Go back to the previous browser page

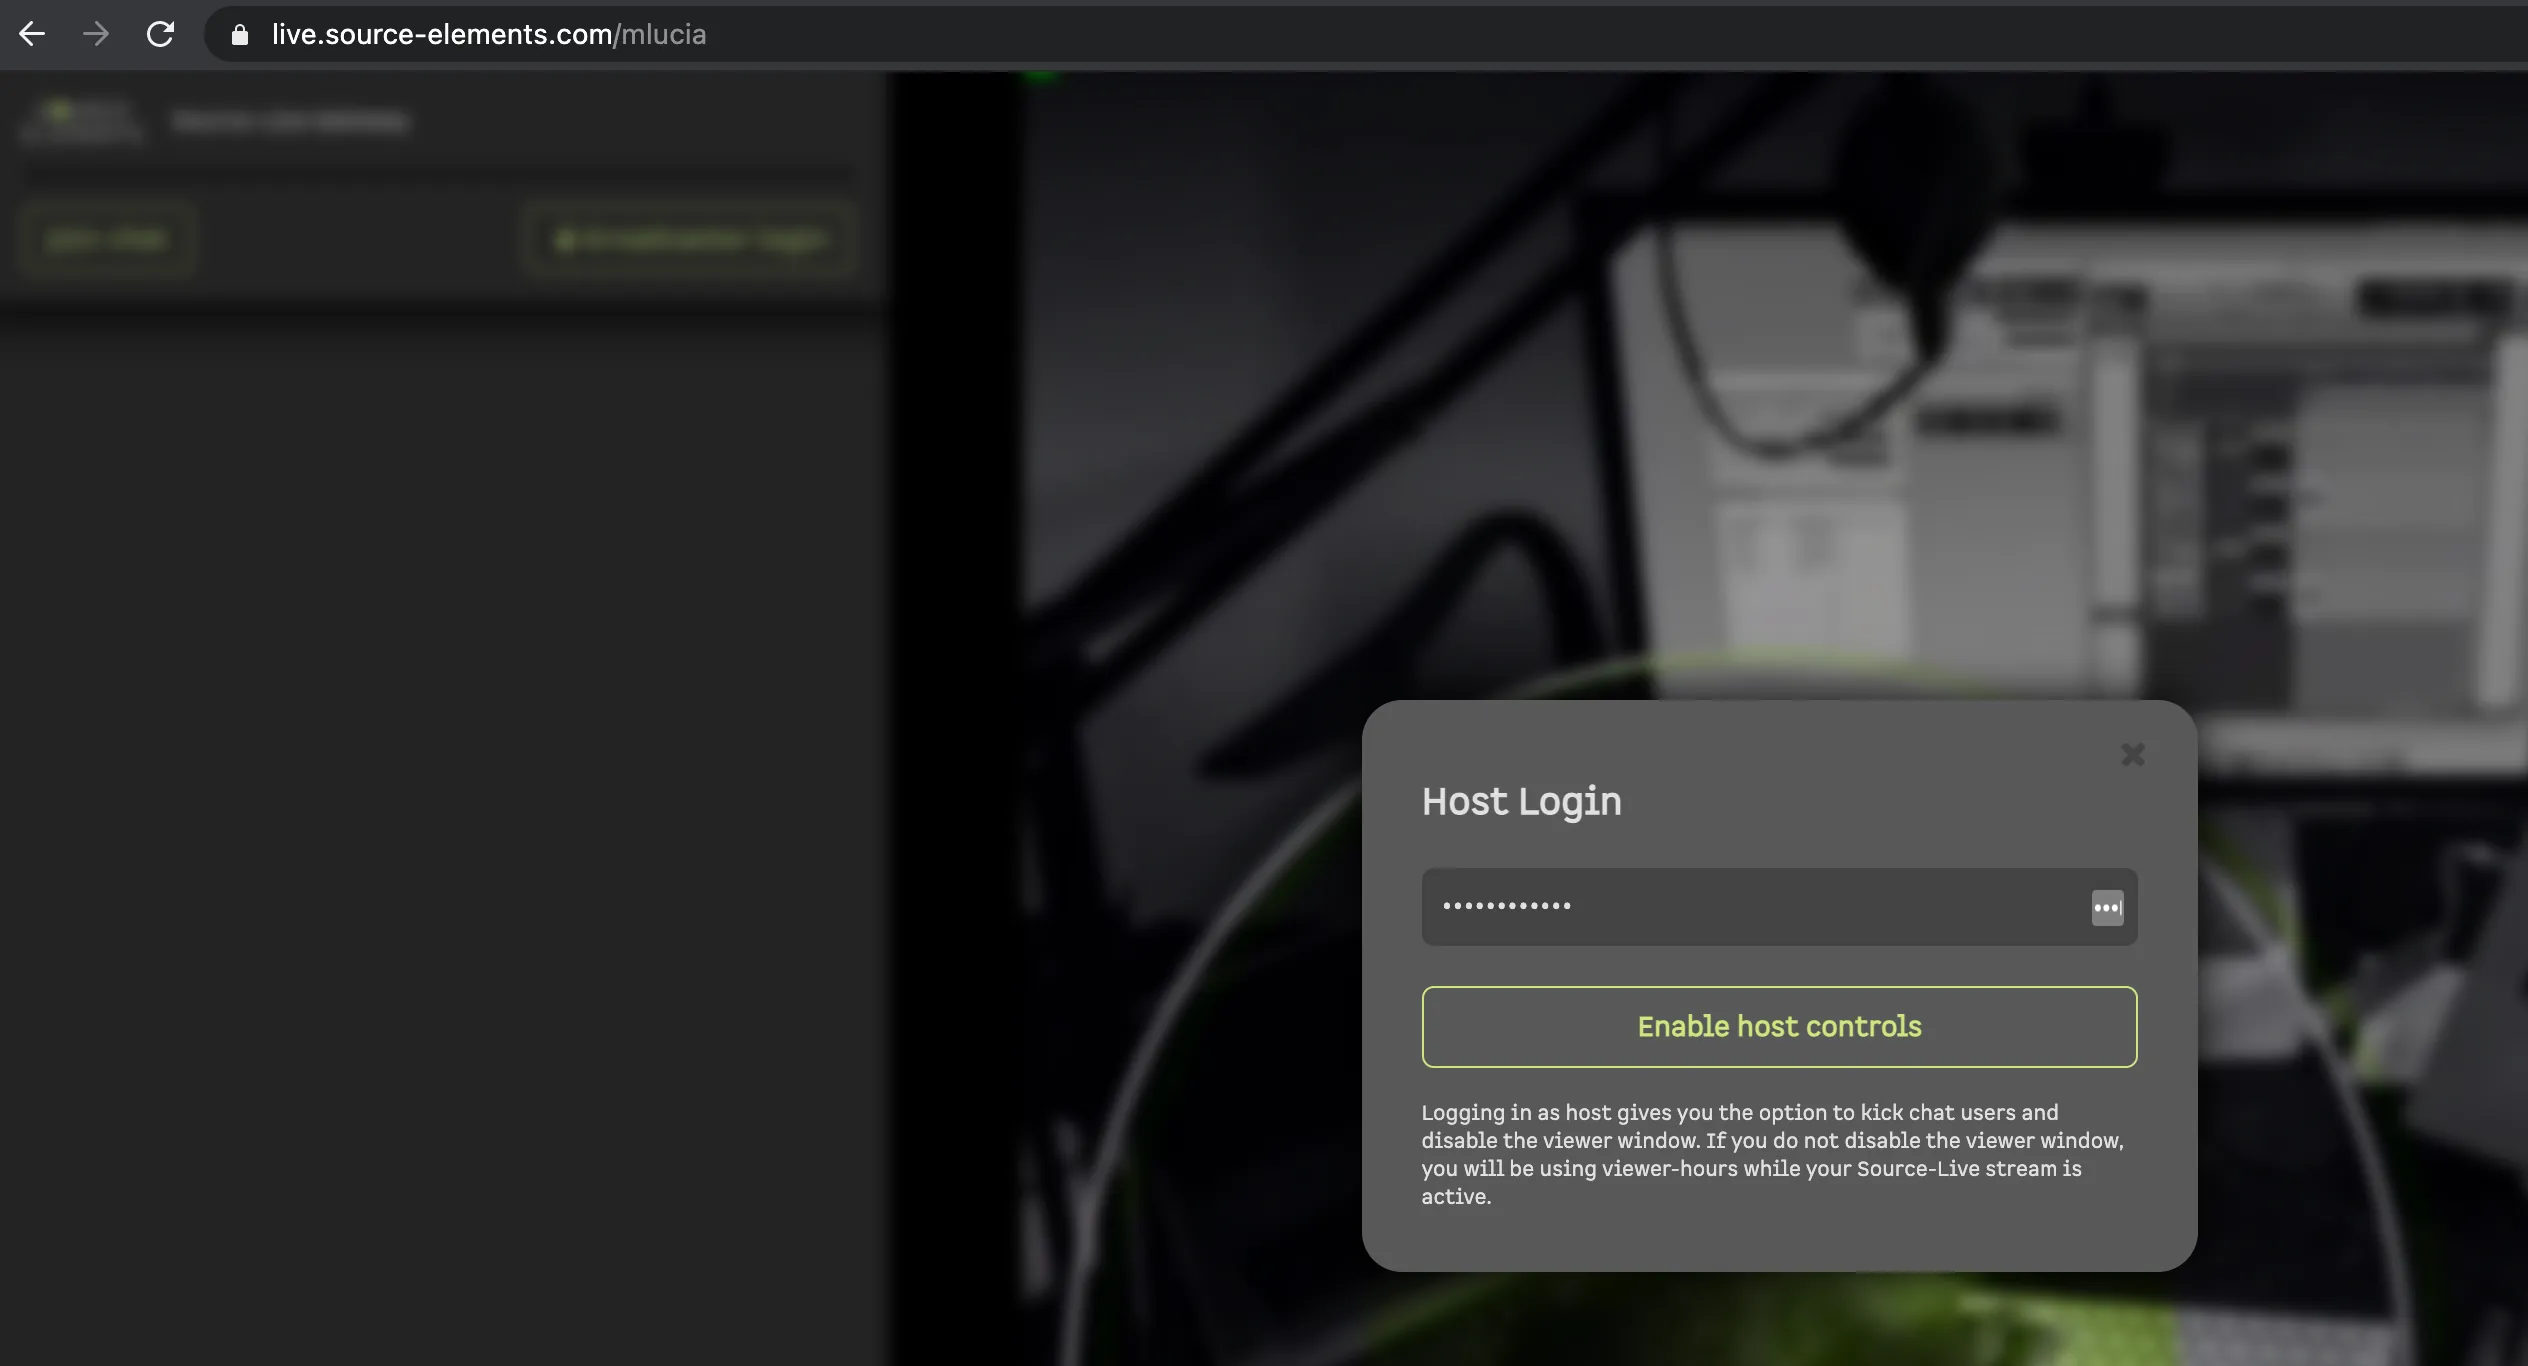pos(32,34)
